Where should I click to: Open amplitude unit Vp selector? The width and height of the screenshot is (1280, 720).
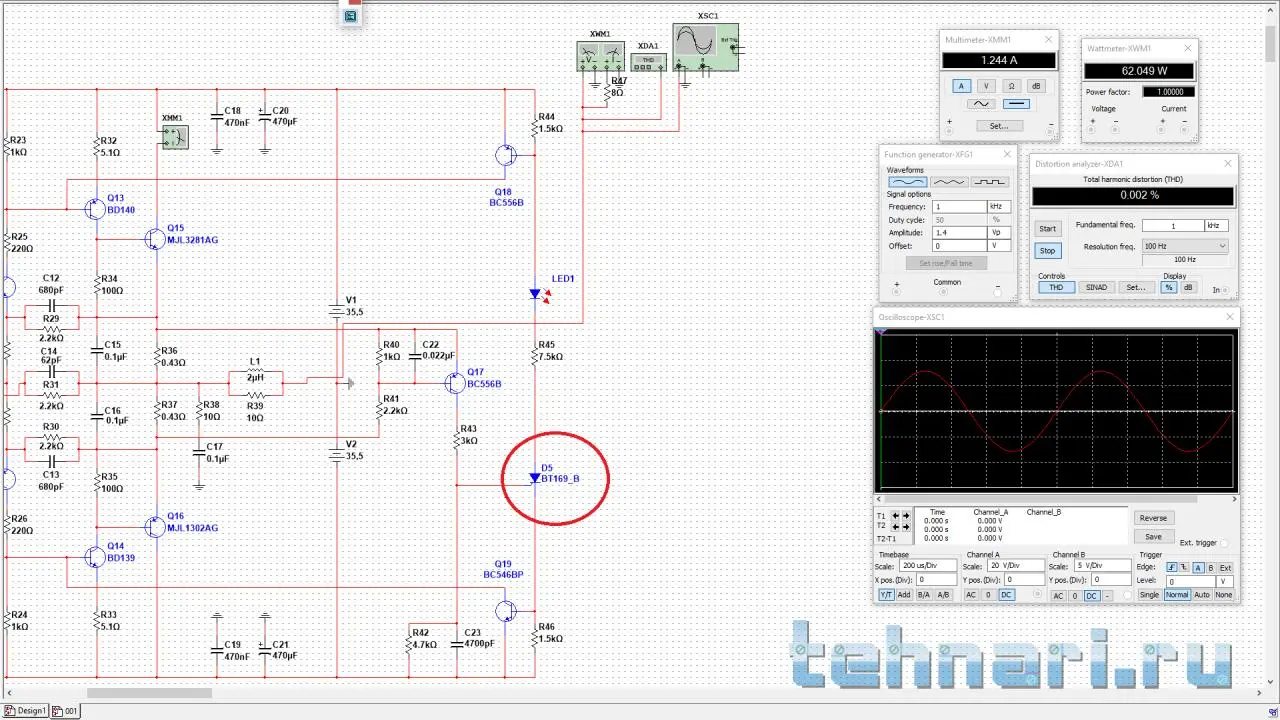996,232
